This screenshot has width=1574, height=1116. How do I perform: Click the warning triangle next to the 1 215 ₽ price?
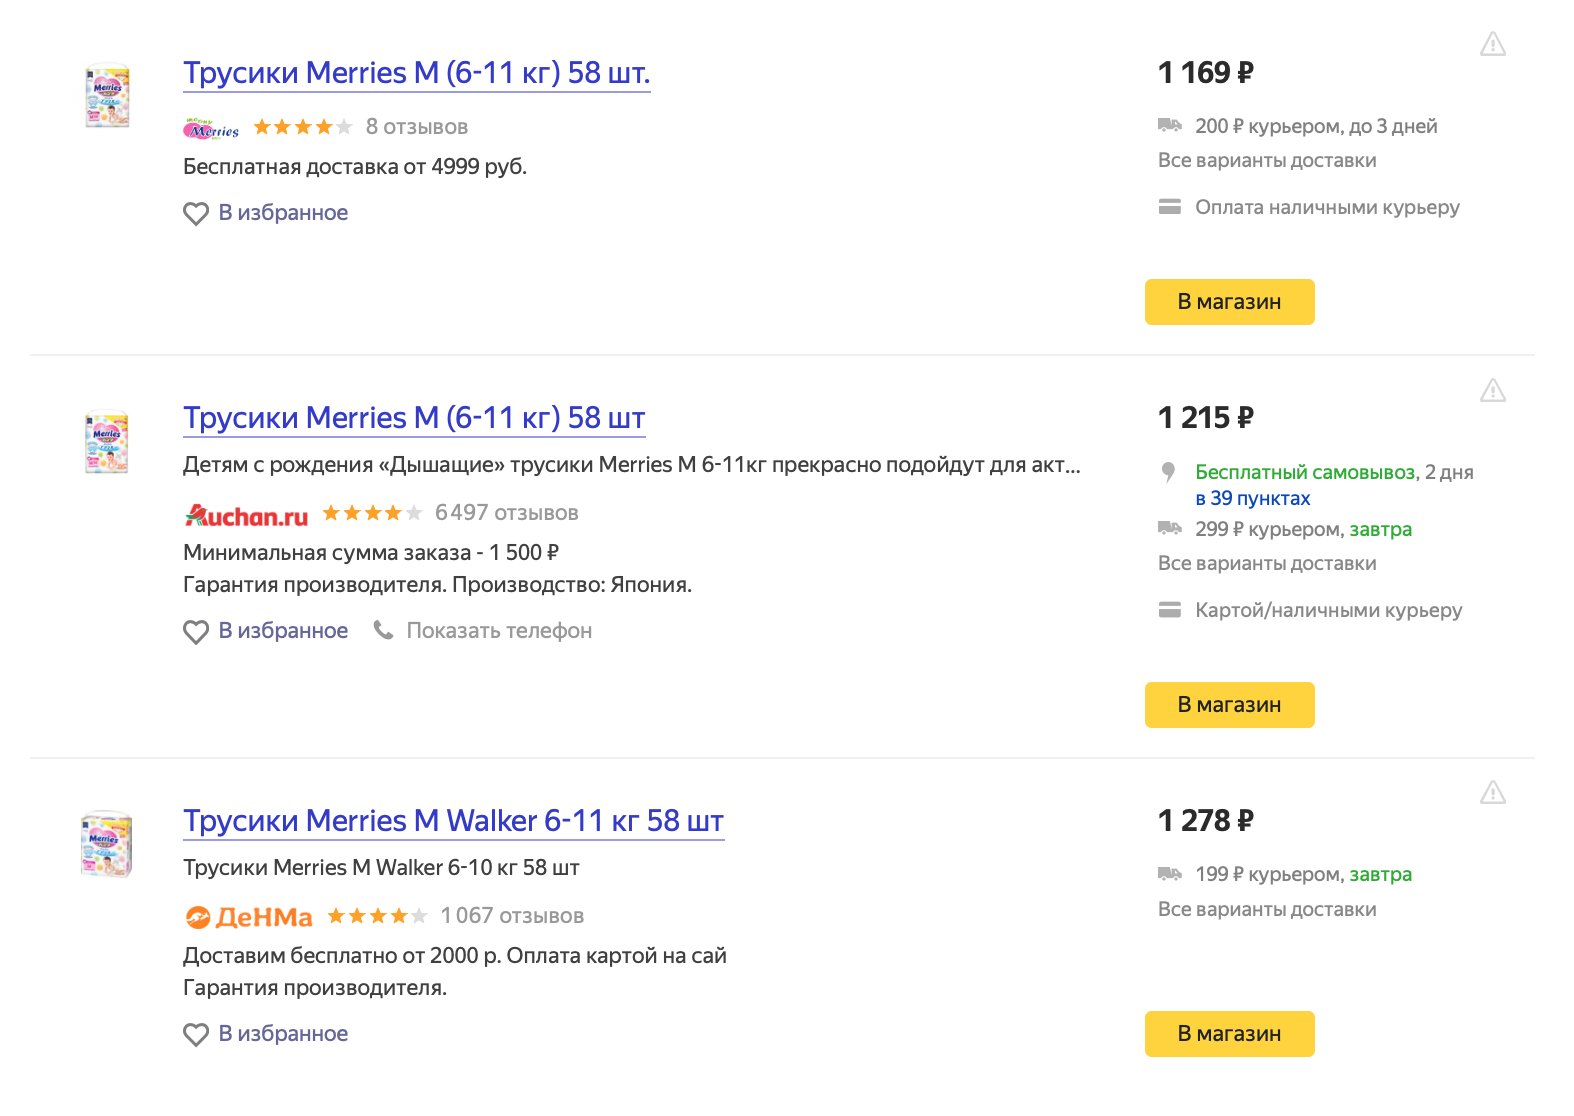1492,390
